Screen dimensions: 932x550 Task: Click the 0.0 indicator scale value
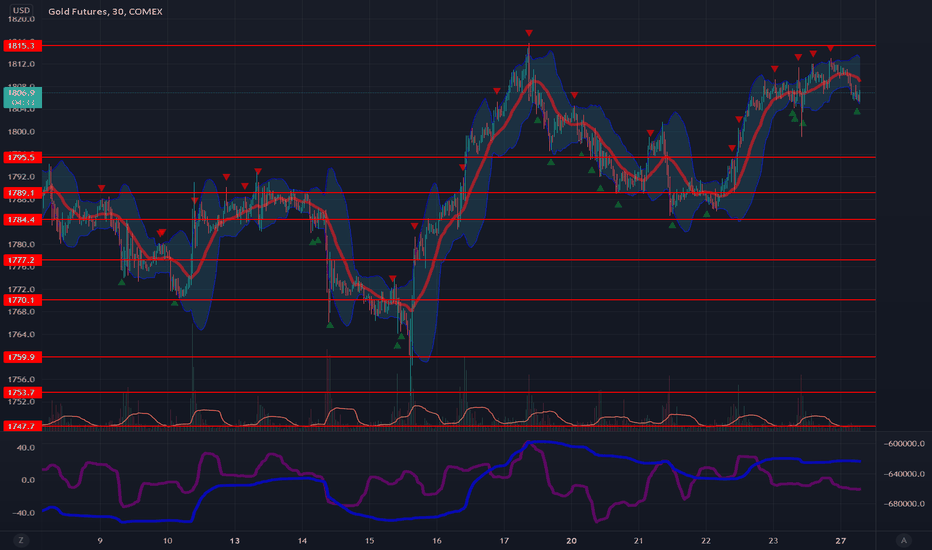28,480
